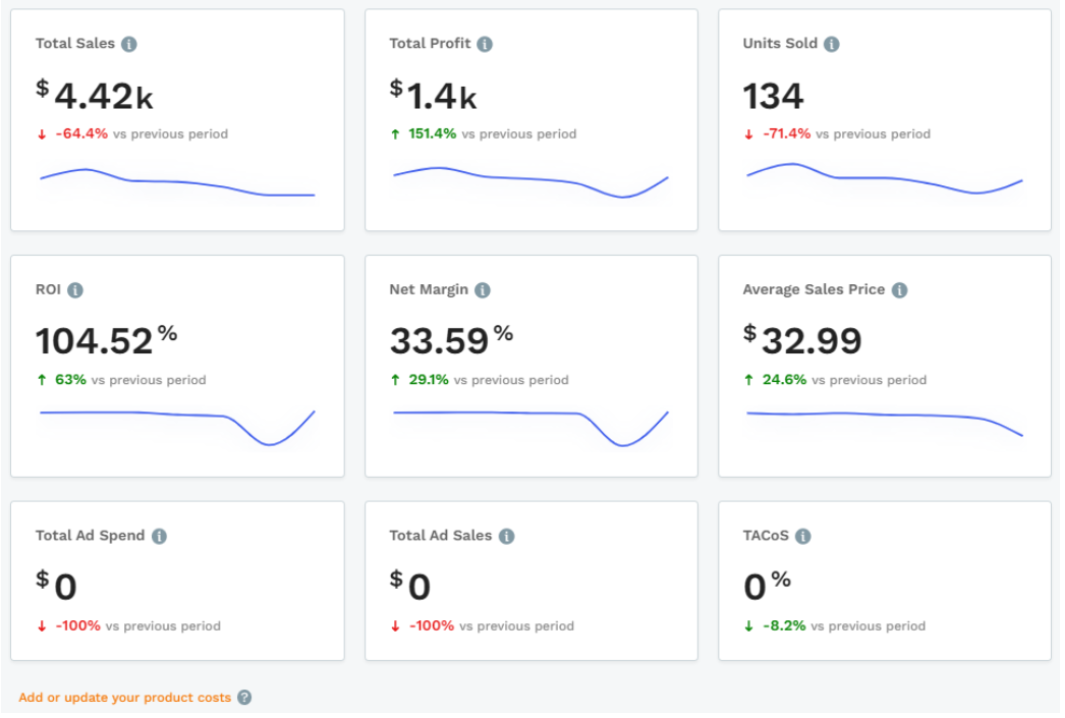This screenshot has width=1065, height=718.
Task: Select the $32.99 Average Sales Price value
Action: [x=803, y=340]
